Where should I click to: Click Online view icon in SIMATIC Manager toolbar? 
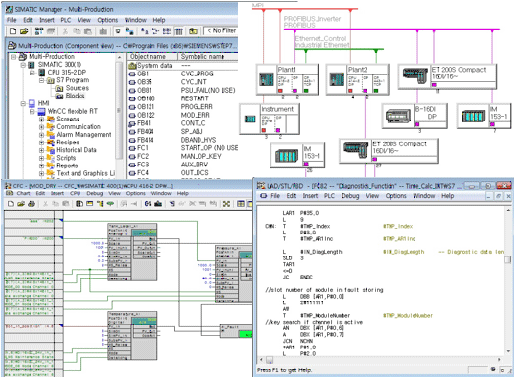(129, 31)
